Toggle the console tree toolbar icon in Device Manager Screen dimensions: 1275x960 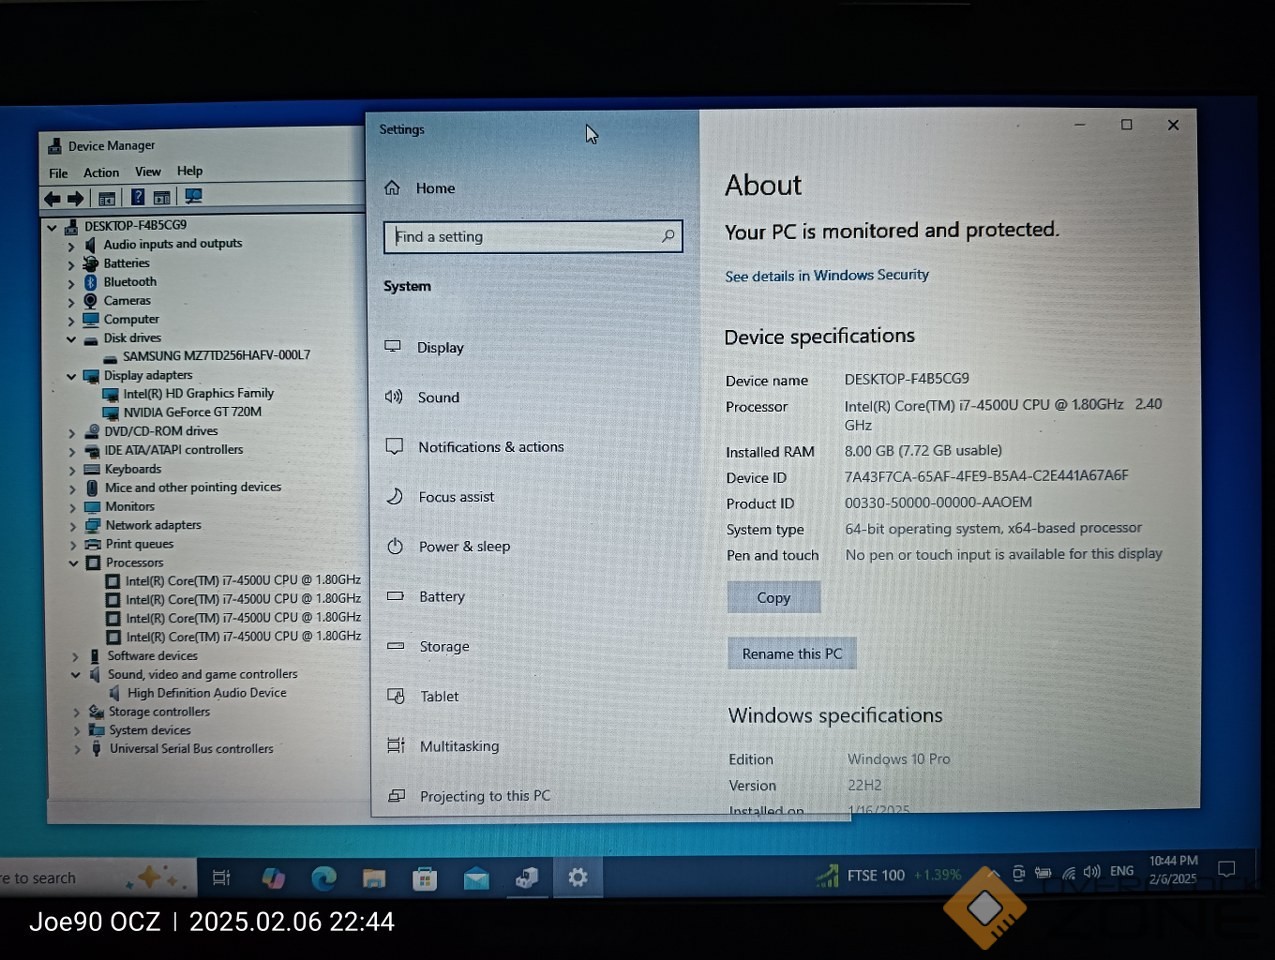tap(107, 198)
